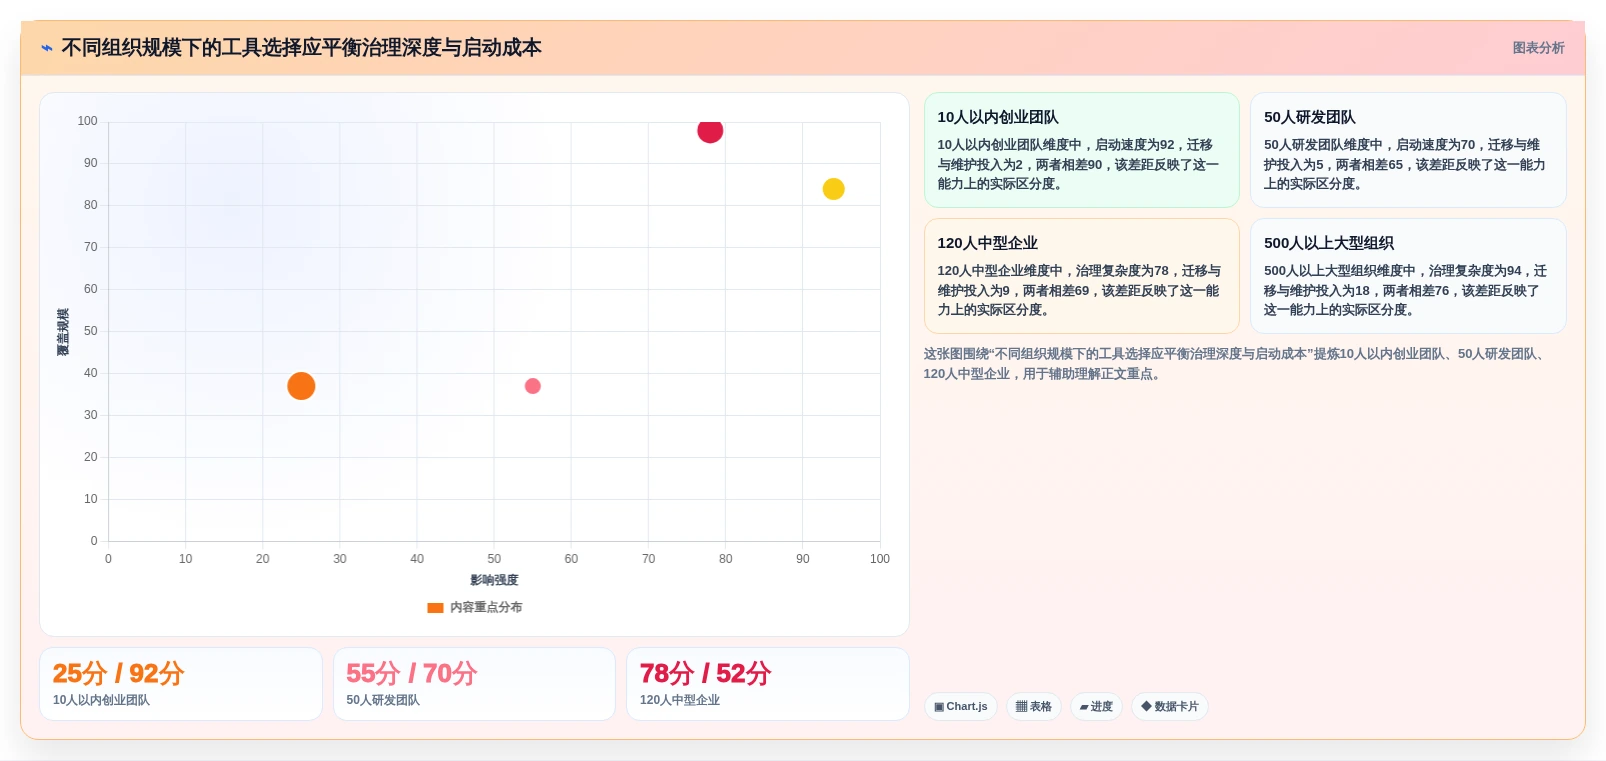Image resolution: width=1606 pixels, height=761 pixels.
Task: Click the 50人研发团队 label under 55分
Action: [383, 700]
